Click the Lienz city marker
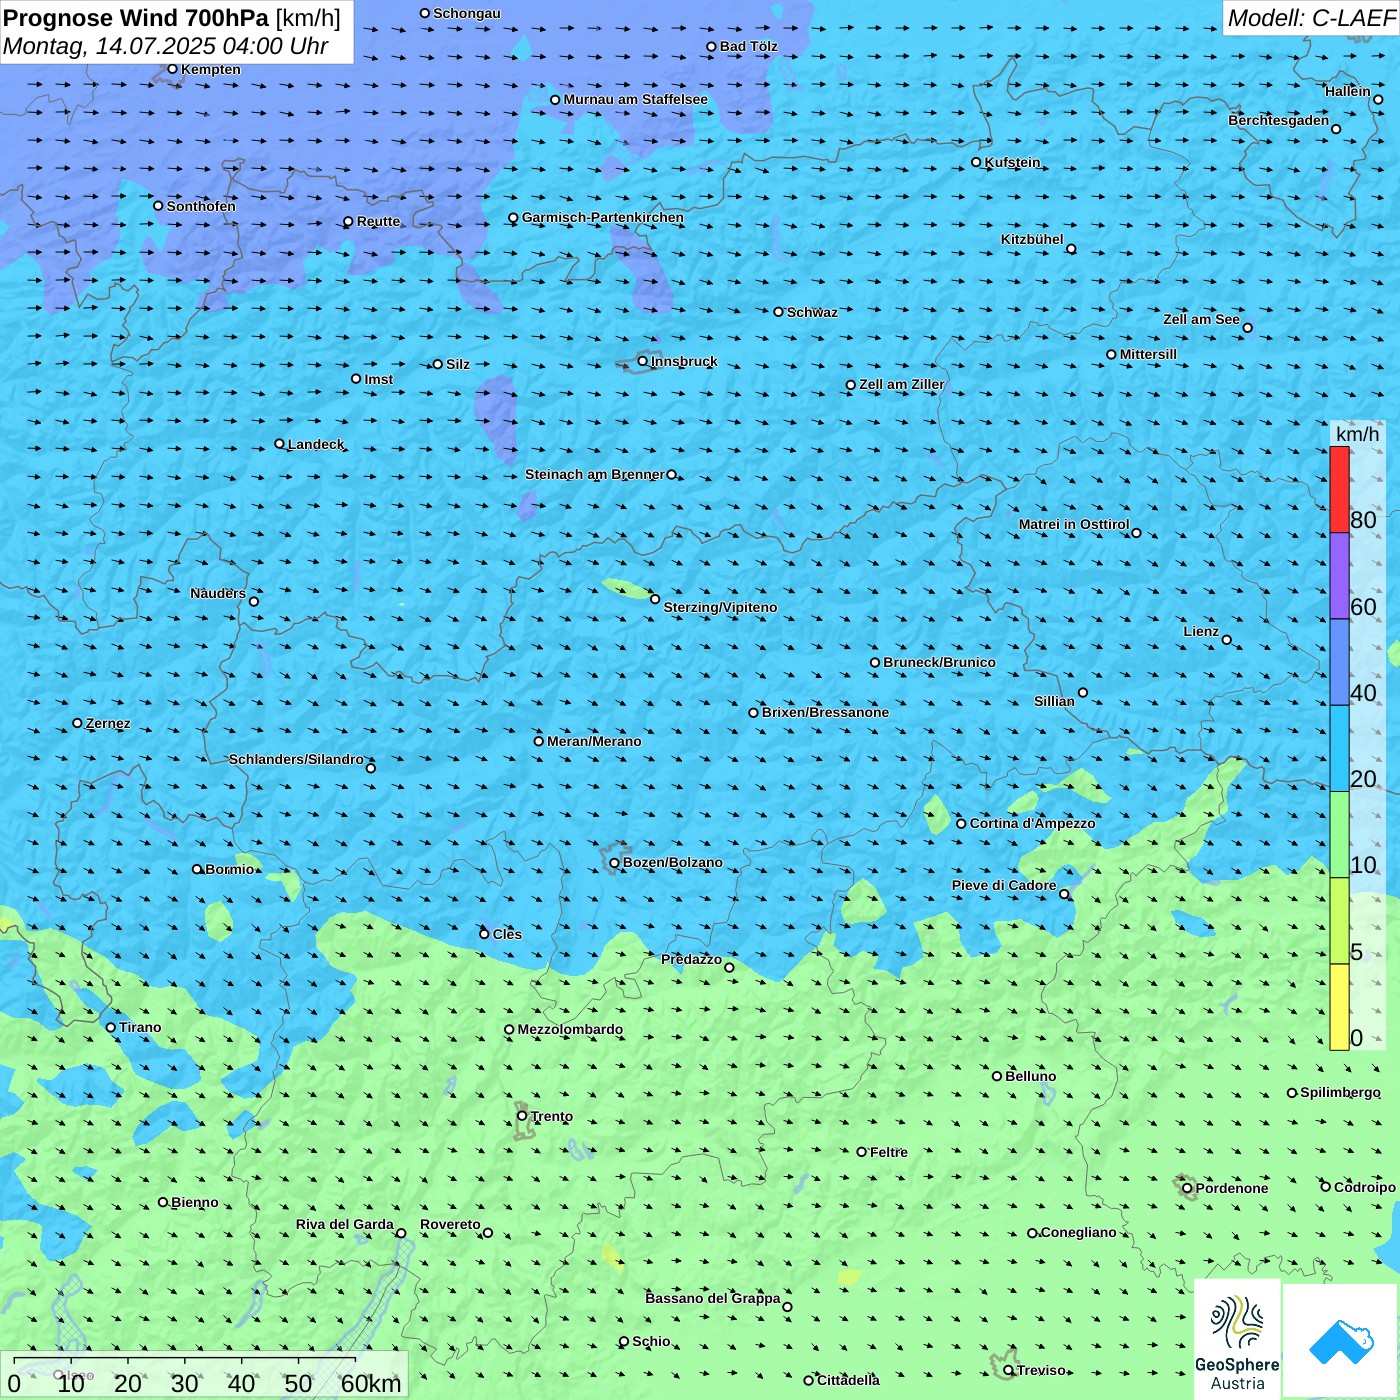1400x1400 pixels. 1227,640
